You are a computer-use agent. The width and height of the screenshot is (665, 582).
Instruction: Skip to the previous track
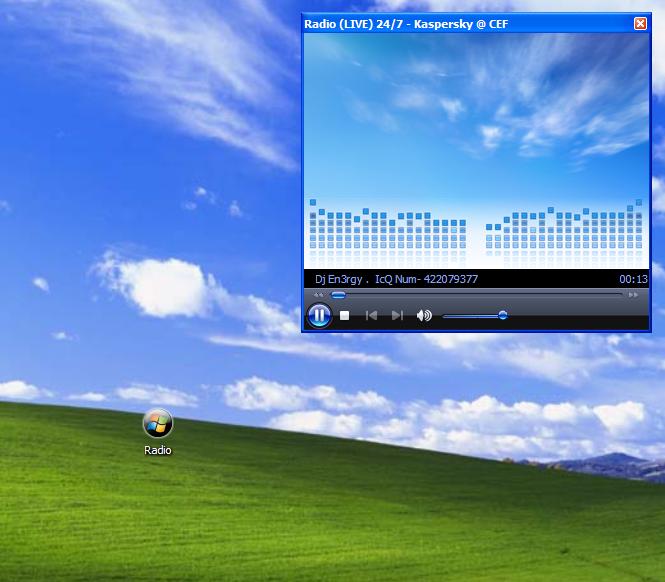click(372, 315)
